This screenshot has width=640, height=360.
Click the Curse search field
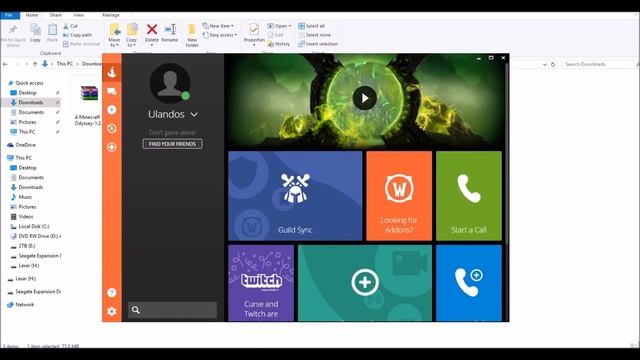(172, 310)
